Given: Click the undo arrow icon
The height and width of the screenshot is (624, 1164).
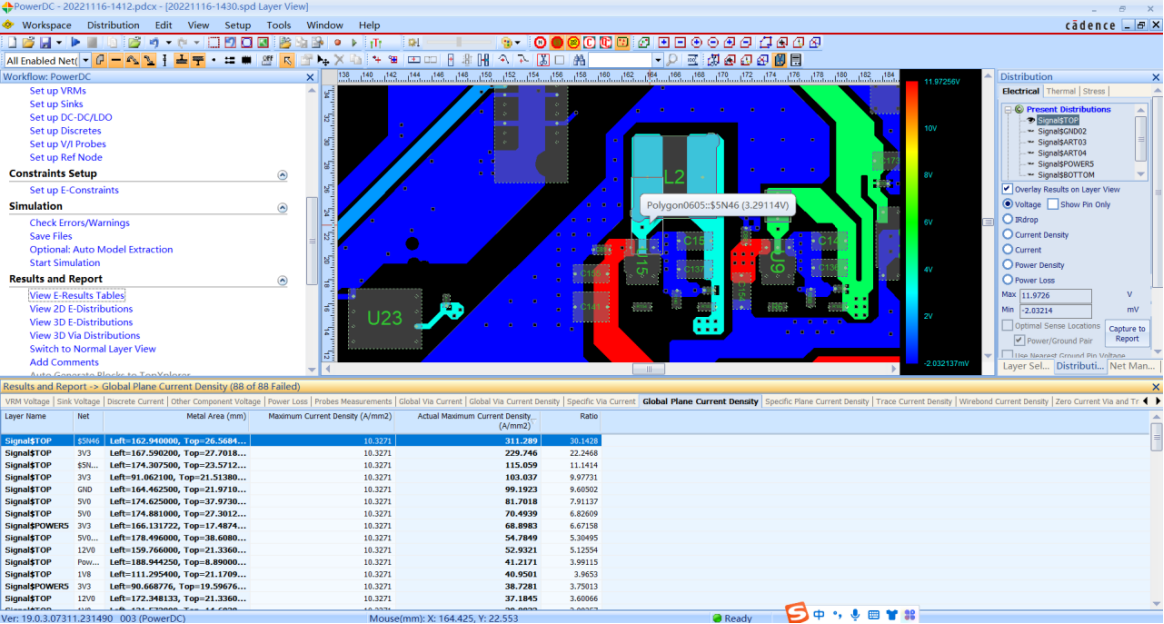Looking at the screenshot, I should click(x=154, y=42).
